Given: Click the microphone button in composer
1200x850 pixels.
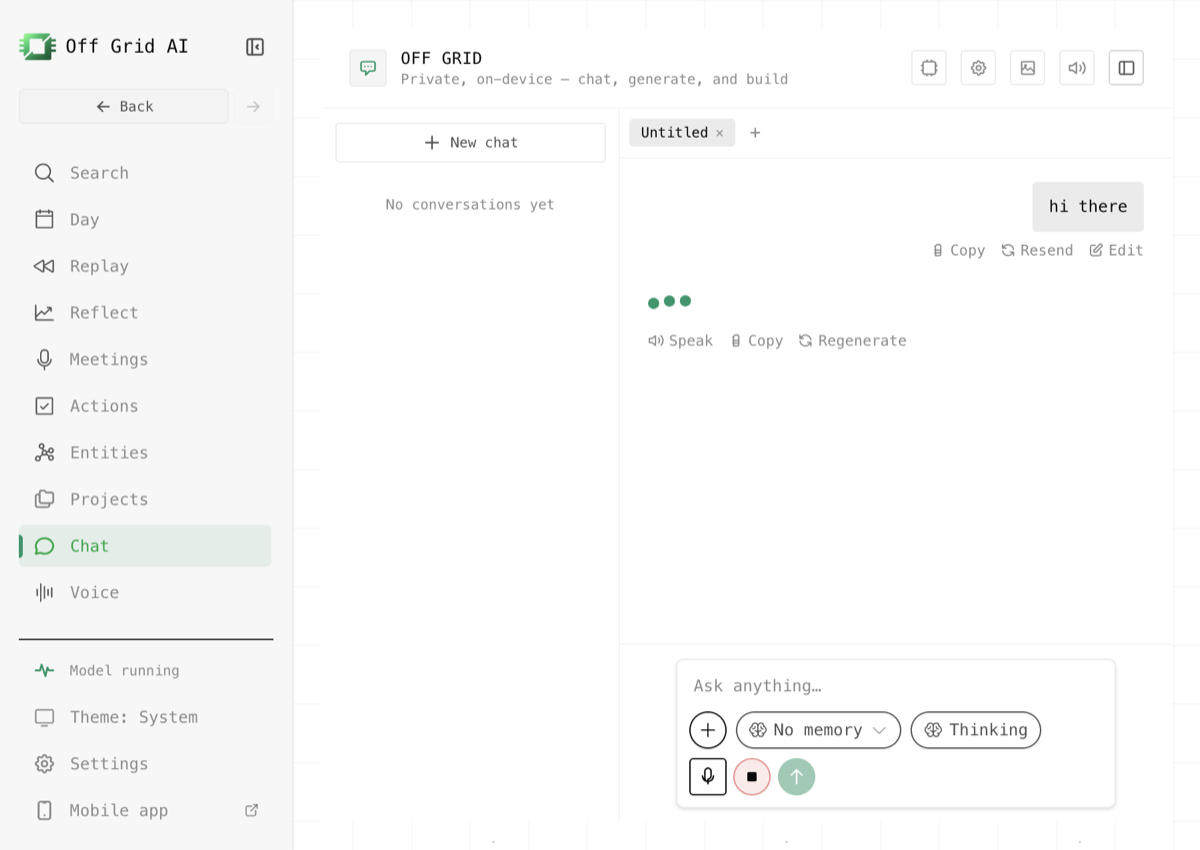Looking at the screenshot, I should tap(708, 776).
